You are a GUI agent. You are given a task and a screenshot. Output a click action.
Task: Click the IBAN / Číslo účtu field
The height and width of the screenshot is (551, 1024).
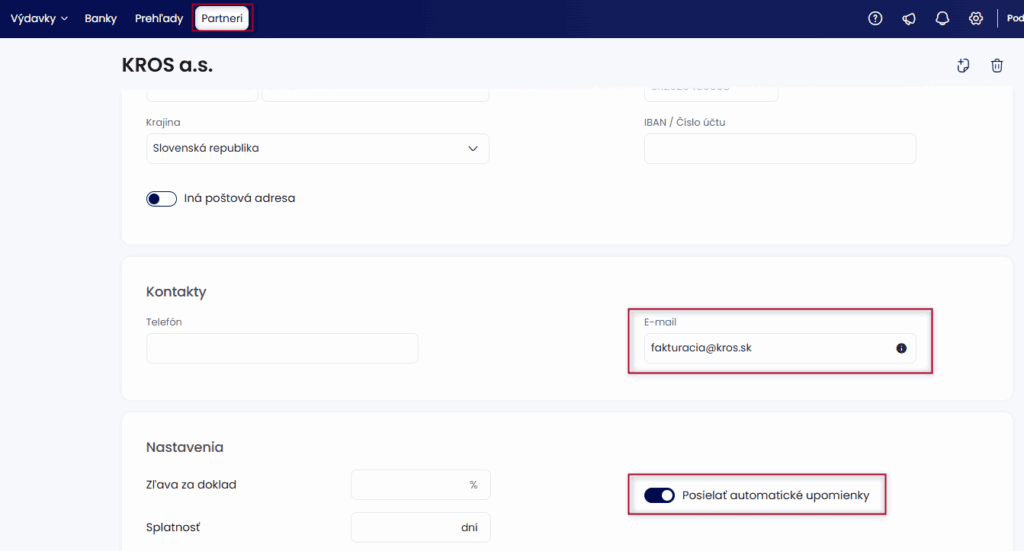click(779, 148)
